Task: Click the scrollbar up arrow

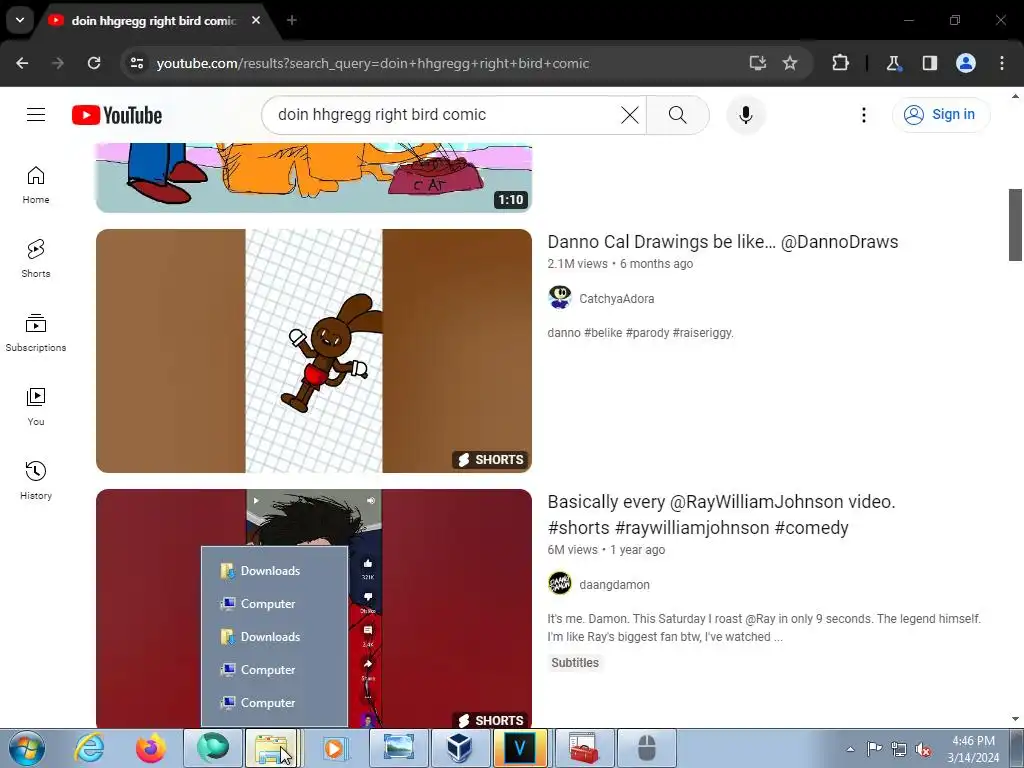Action: (x=1016, y=96)
